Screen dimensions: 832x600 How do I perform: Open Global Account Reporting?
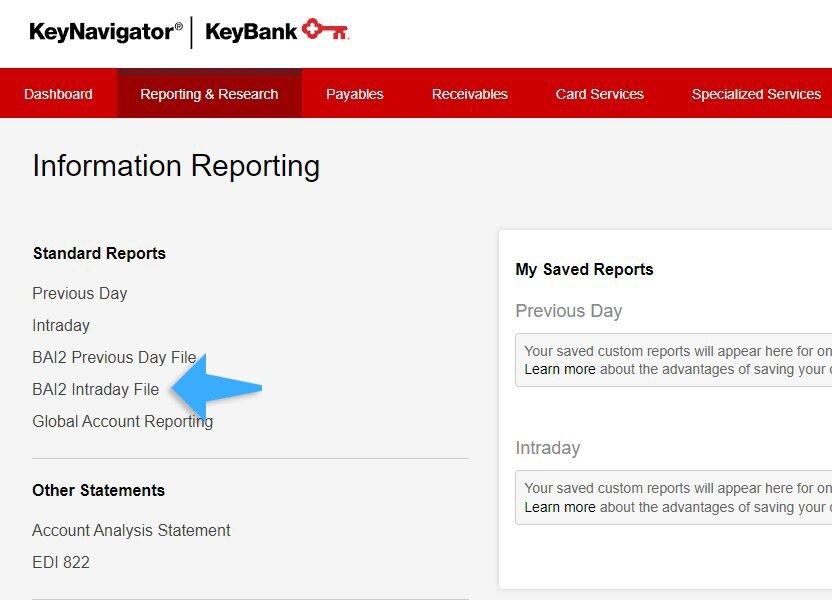(x=122, y=421)
